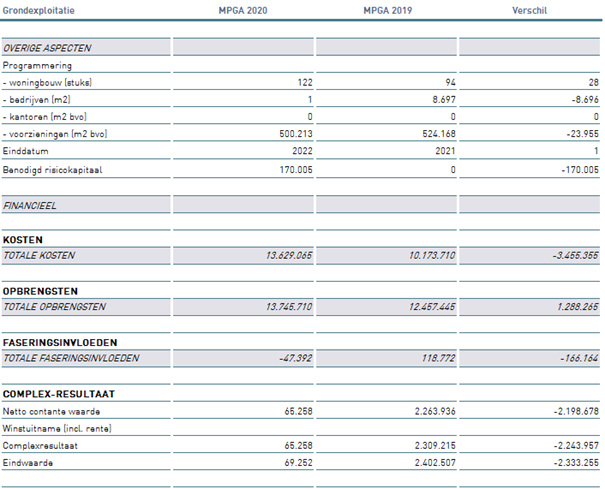Screen dimensions: 605x489
Task: Click the voorzieningen MPGA 2020 value 500.213
Action: pos(291,134)
